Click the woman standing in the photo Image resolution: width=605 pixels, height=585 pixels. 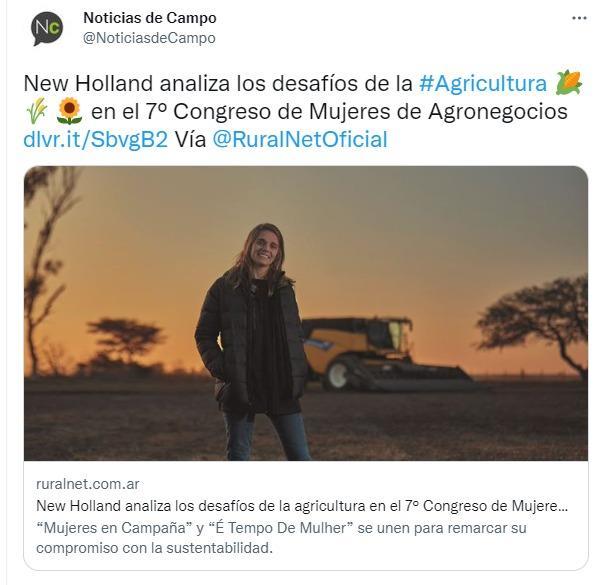255,342
